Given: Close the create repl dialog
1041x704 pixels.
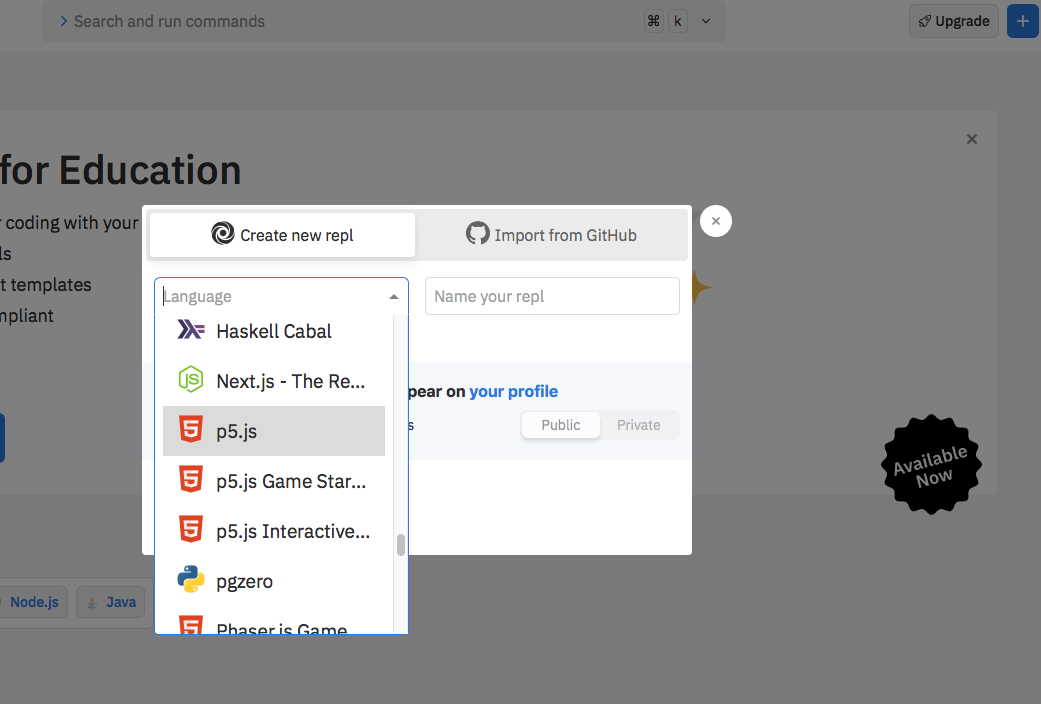Looking at the screenshot, I should coord(716,221).
